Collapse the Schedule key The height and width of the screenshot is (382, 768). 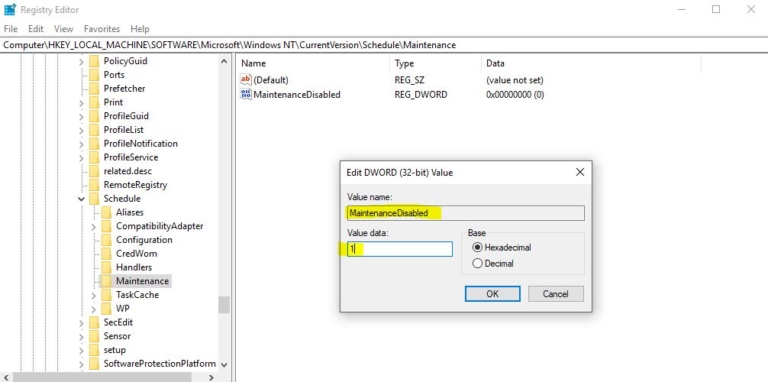click(81, 199)
